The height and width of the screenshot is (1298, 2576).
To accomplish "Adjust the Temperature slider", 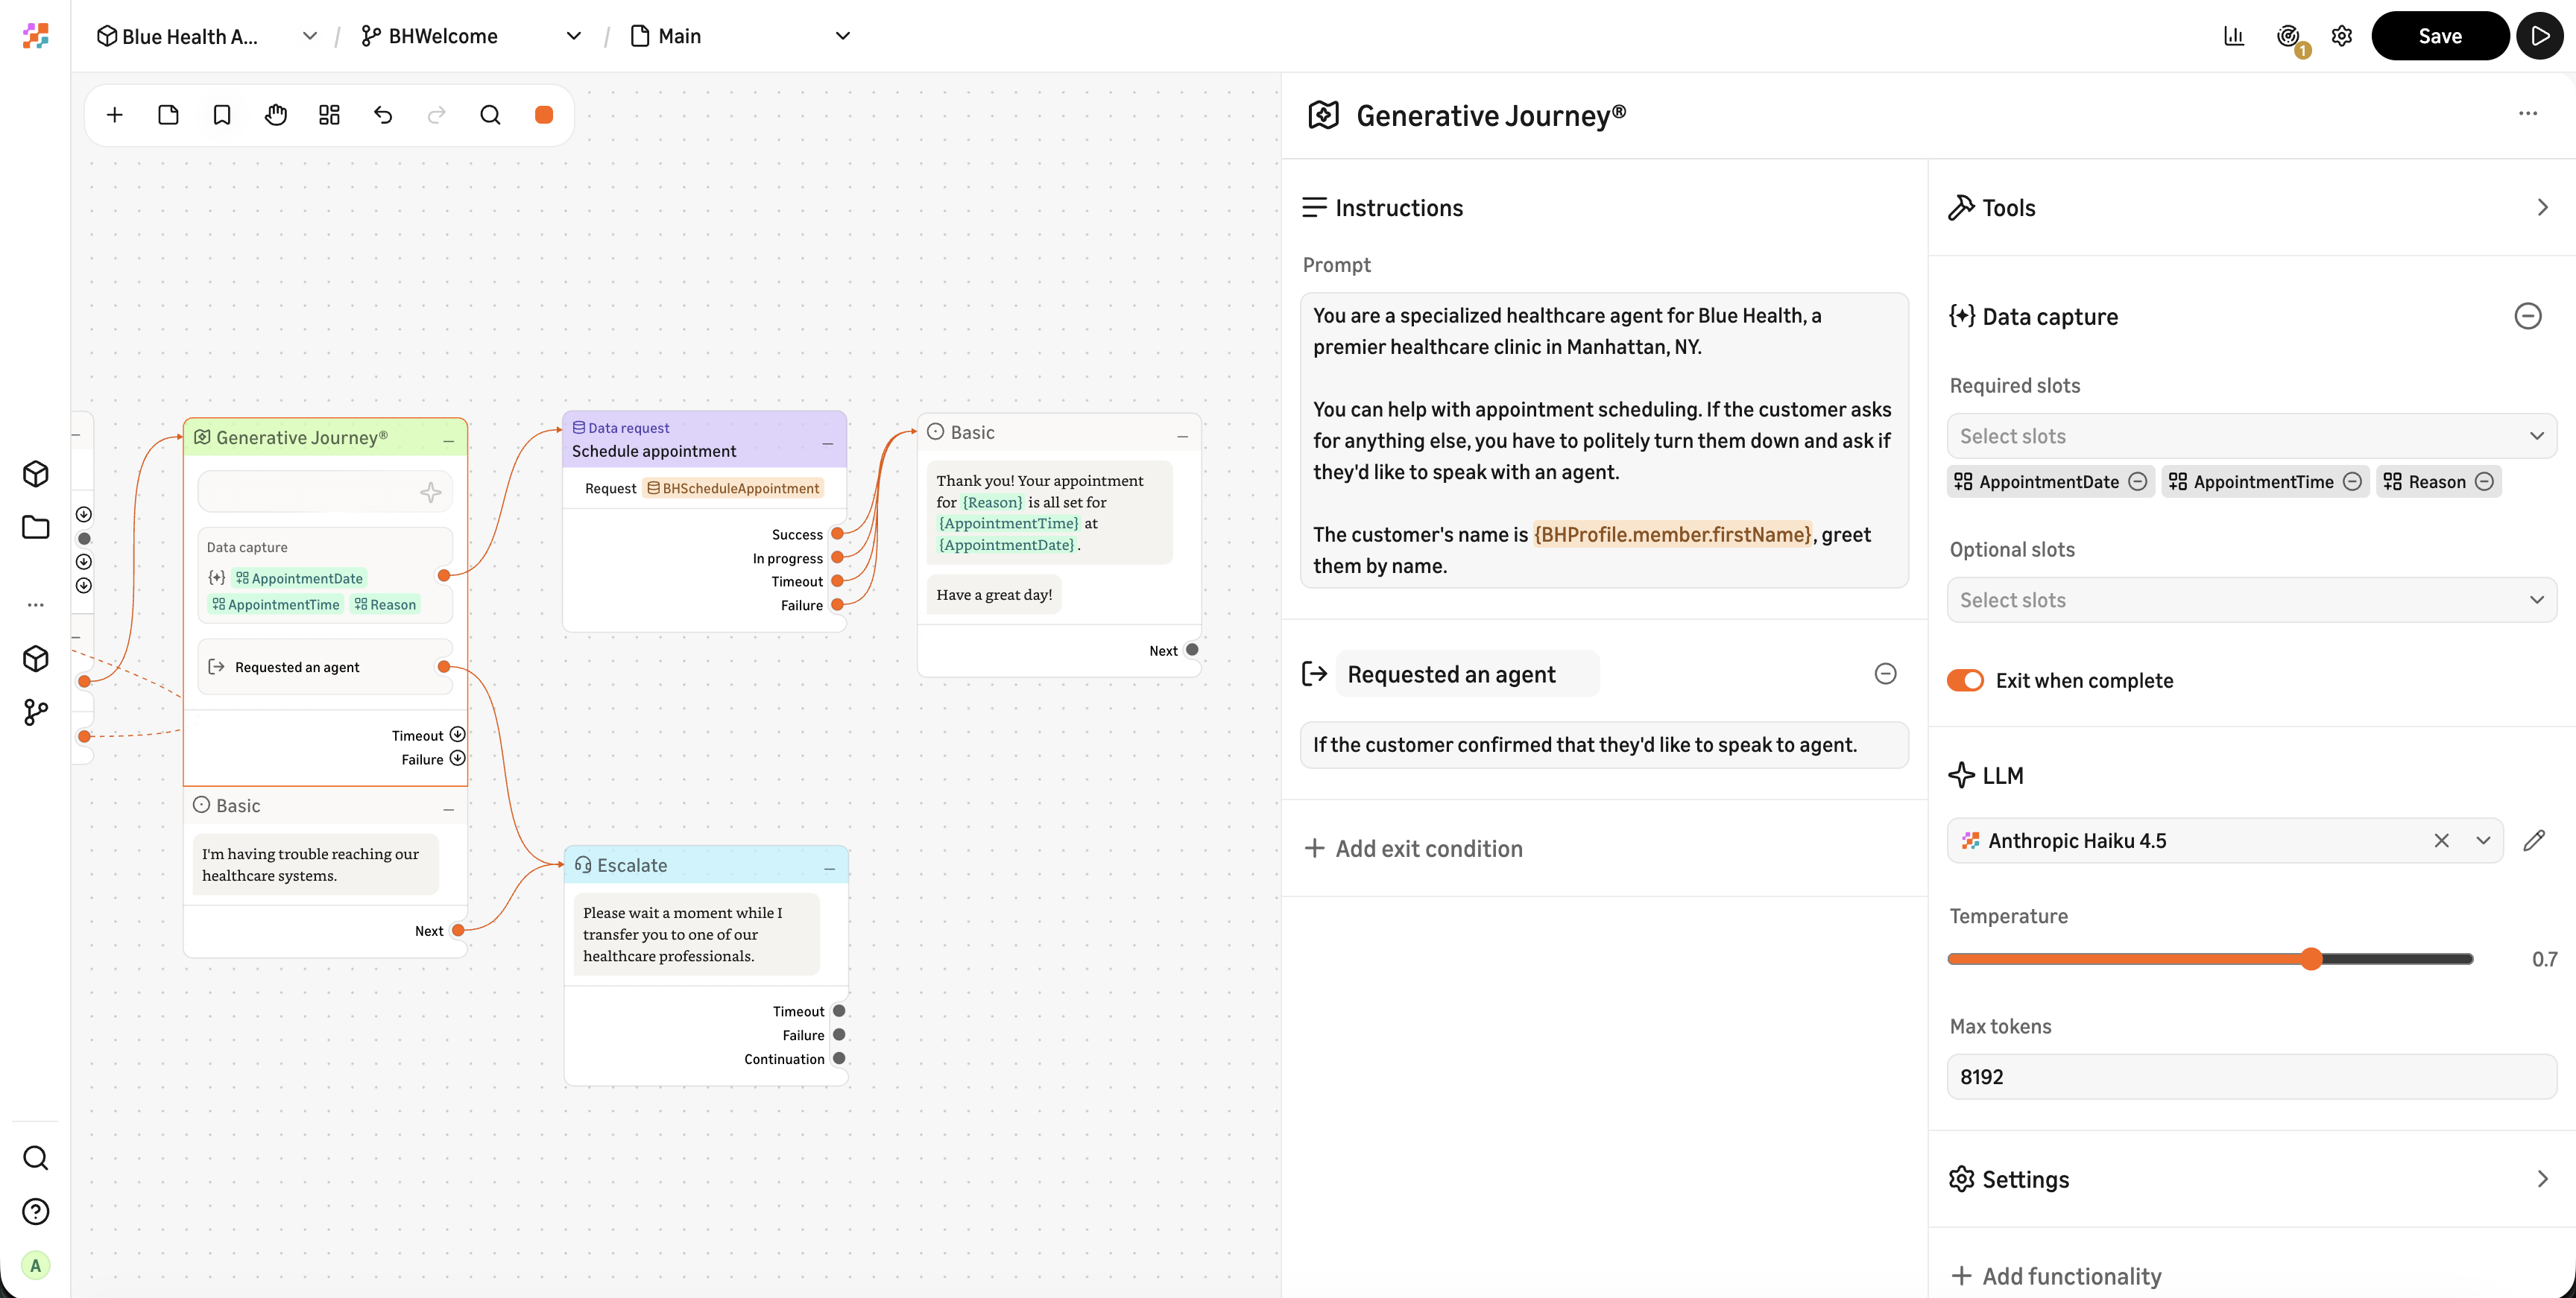I will tap(2311, 959).
